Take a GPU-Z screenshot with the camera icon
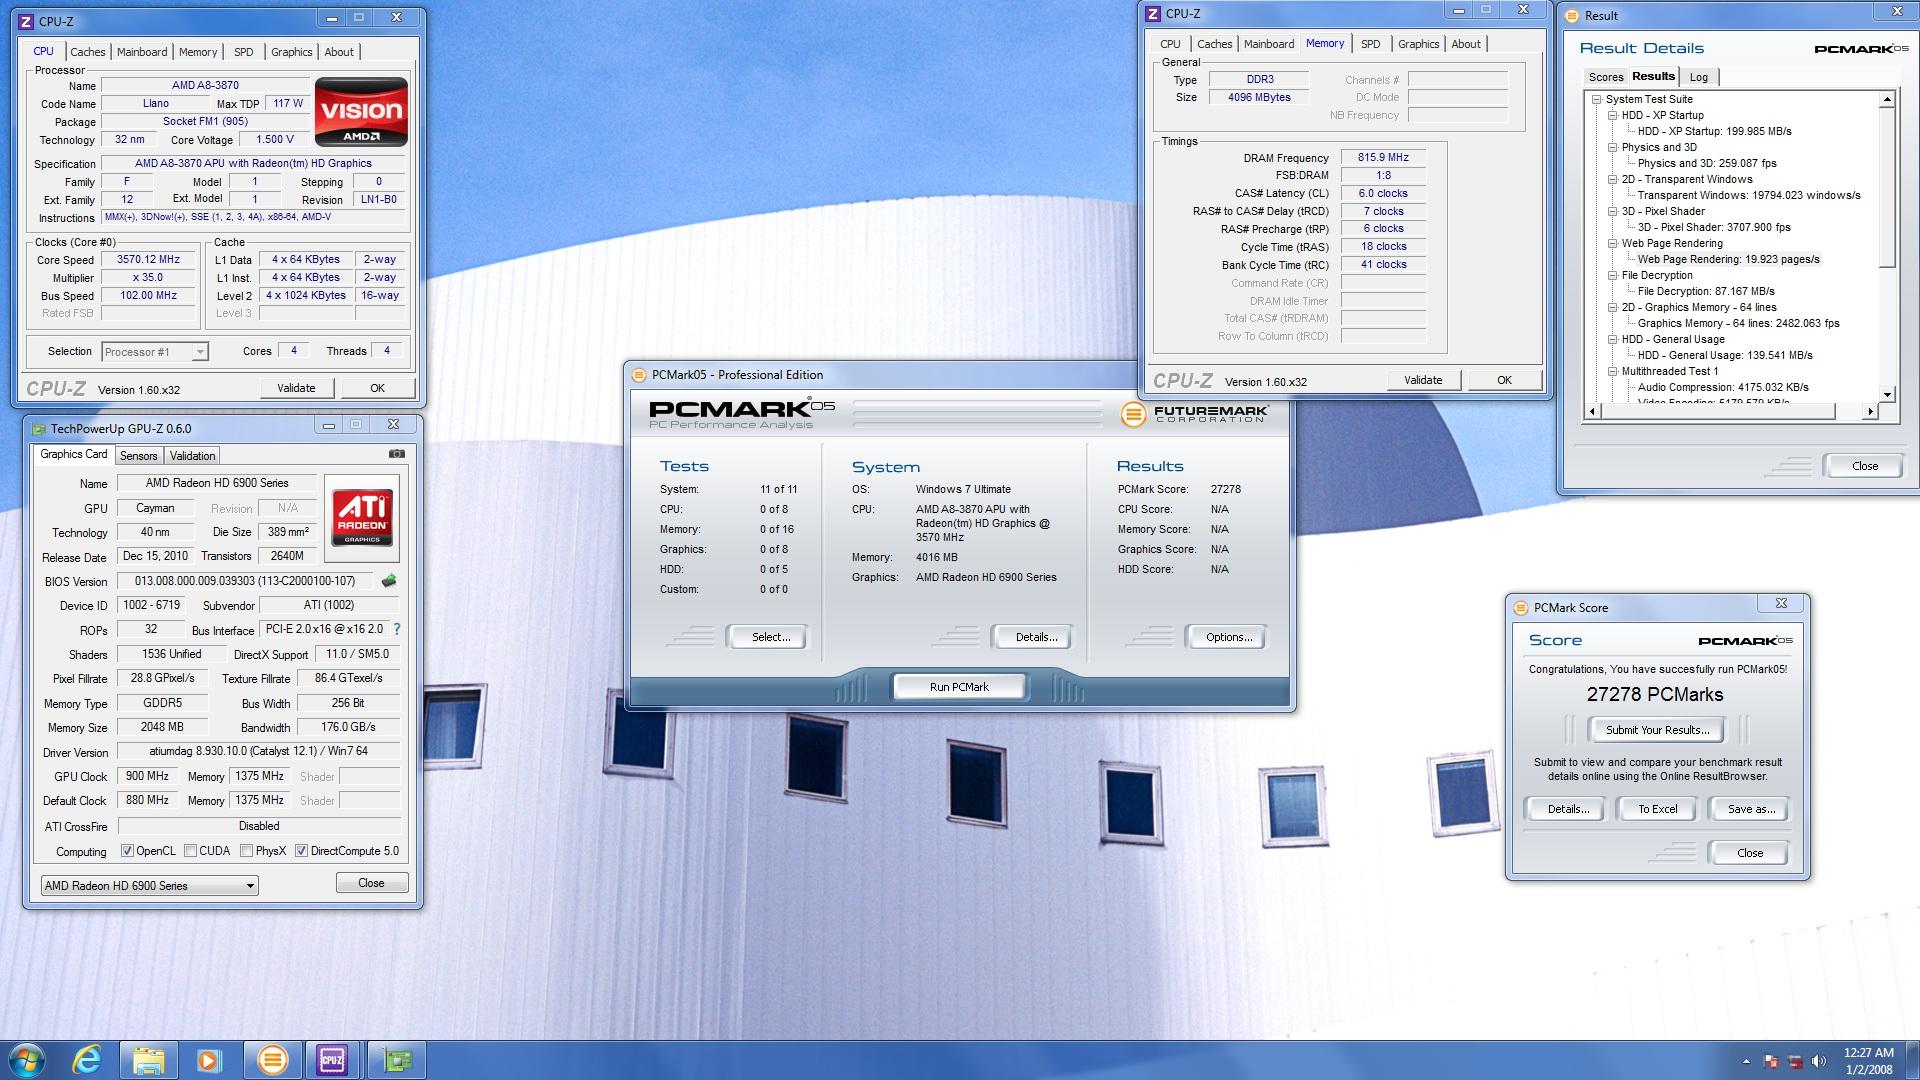This screenshot has width=1920, height=1080. point(396,453)
